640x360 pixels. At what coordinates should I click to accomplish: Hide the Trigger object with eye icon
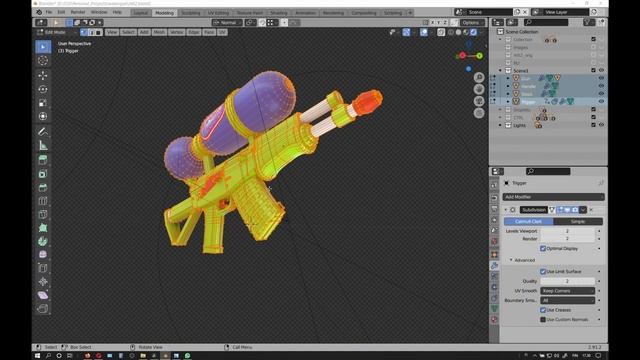tap(601, 101)
